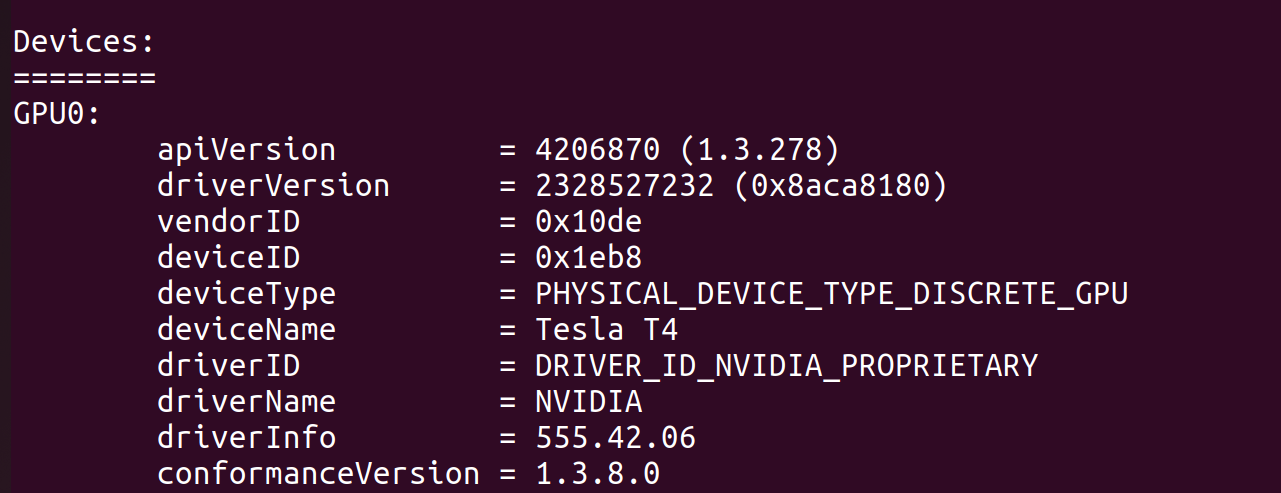Screen dimensions: 1281x493
Task: Click the deviceType property name
Action: [246, 294]
